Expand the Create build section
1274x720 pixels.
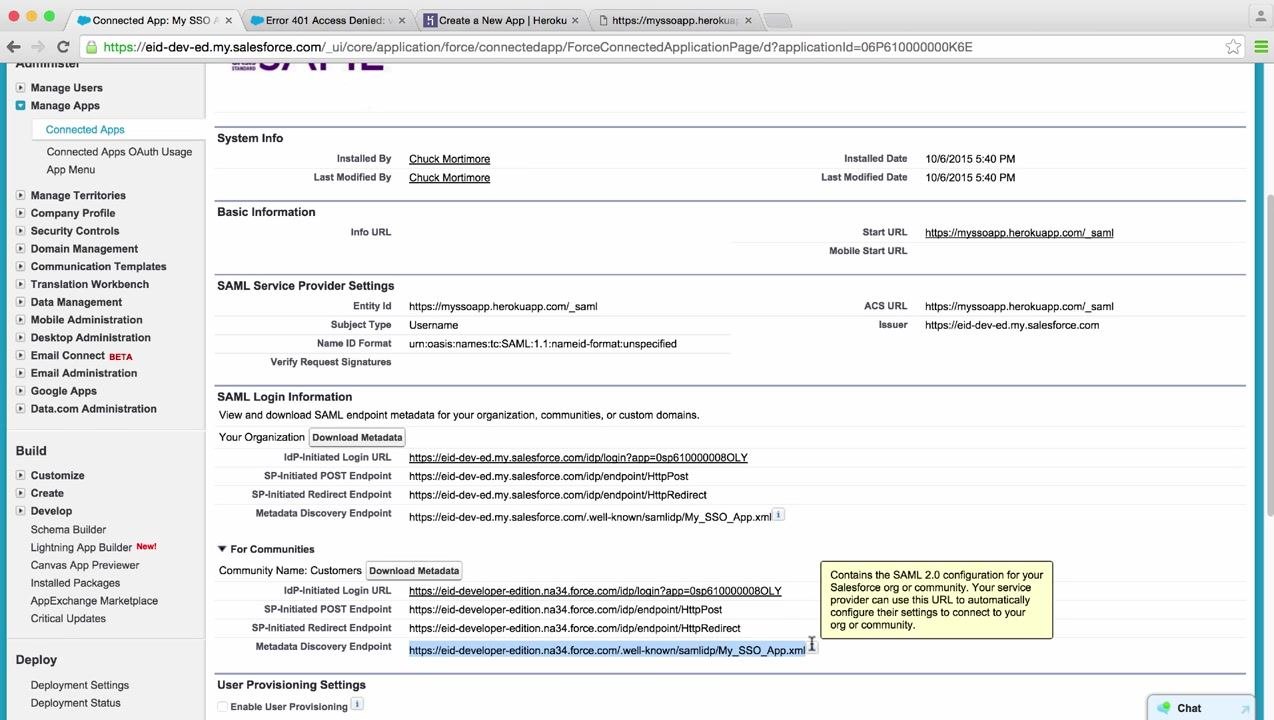[x=20, y=493]
